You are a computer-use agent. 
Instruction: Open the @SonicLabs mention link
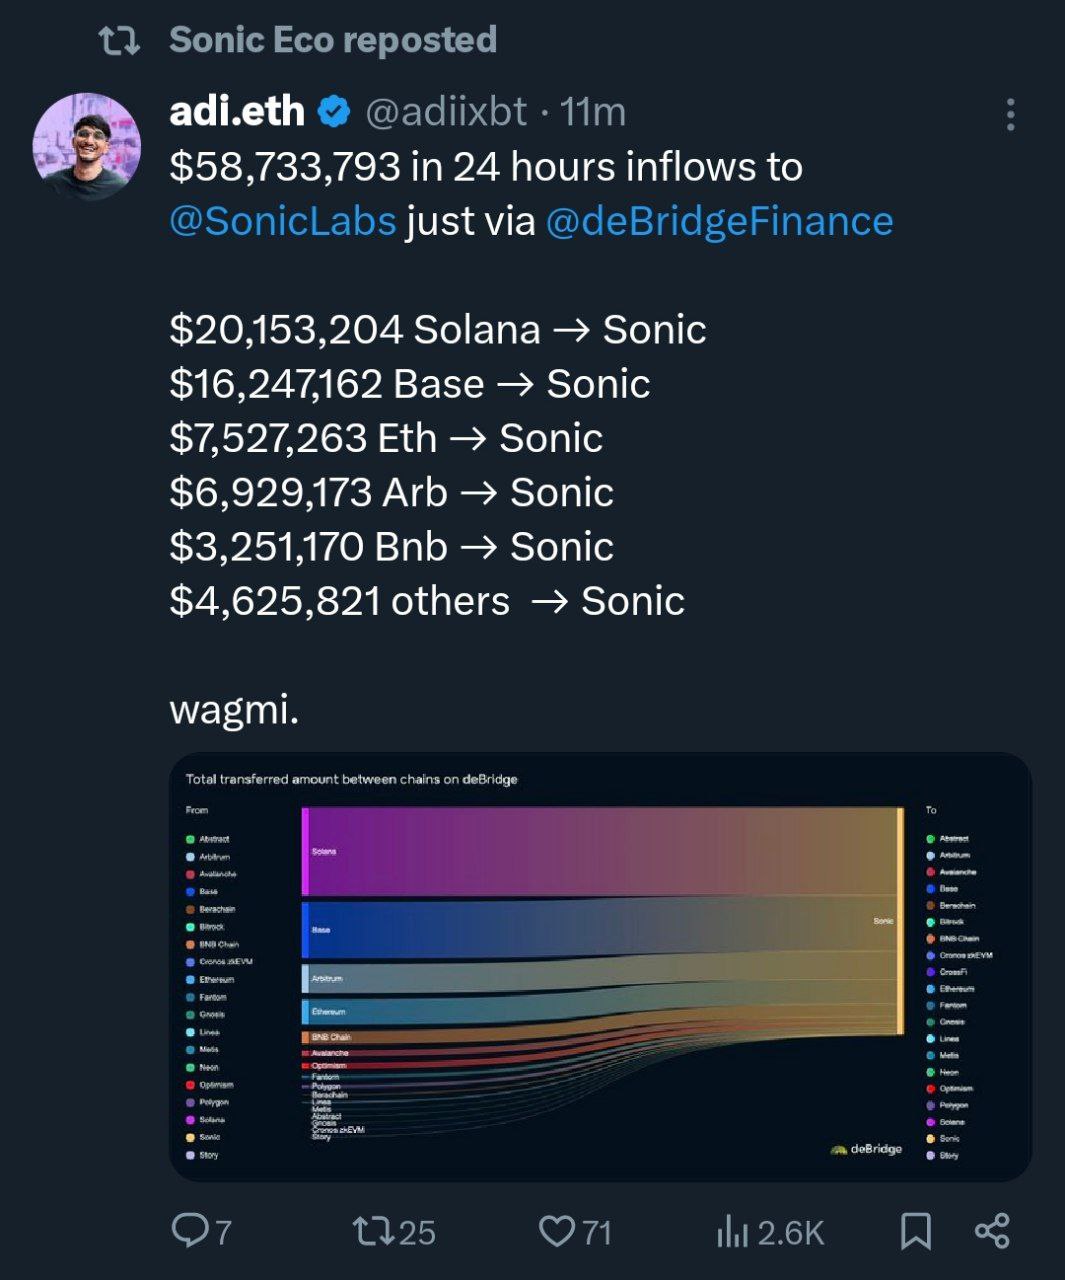283,221
